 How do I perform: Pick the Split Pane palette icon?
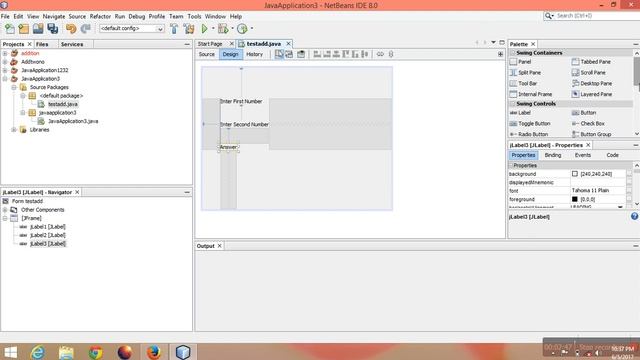click(513, 73)
